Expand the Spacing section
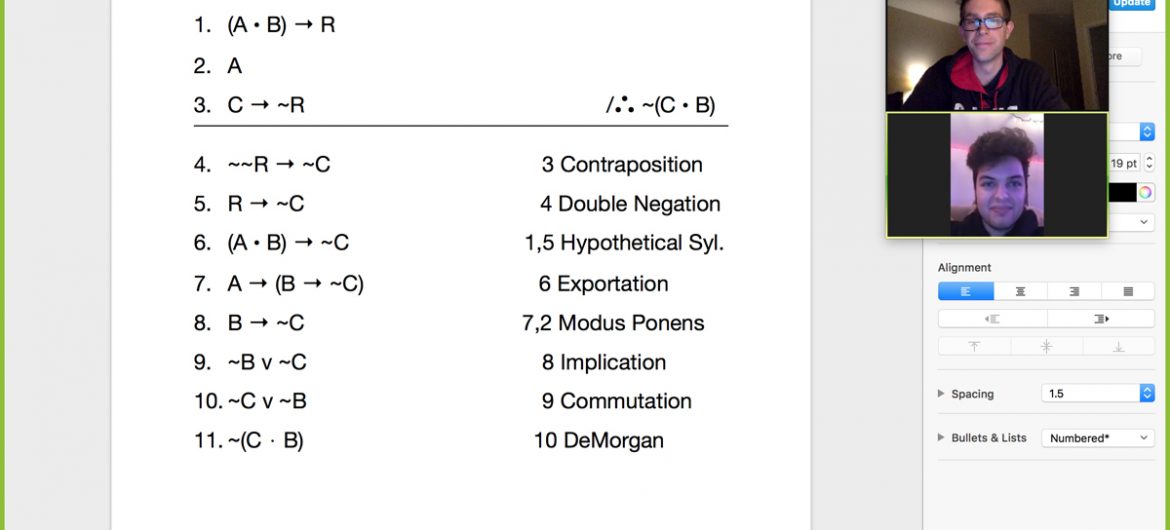 (x=941, y=394)
